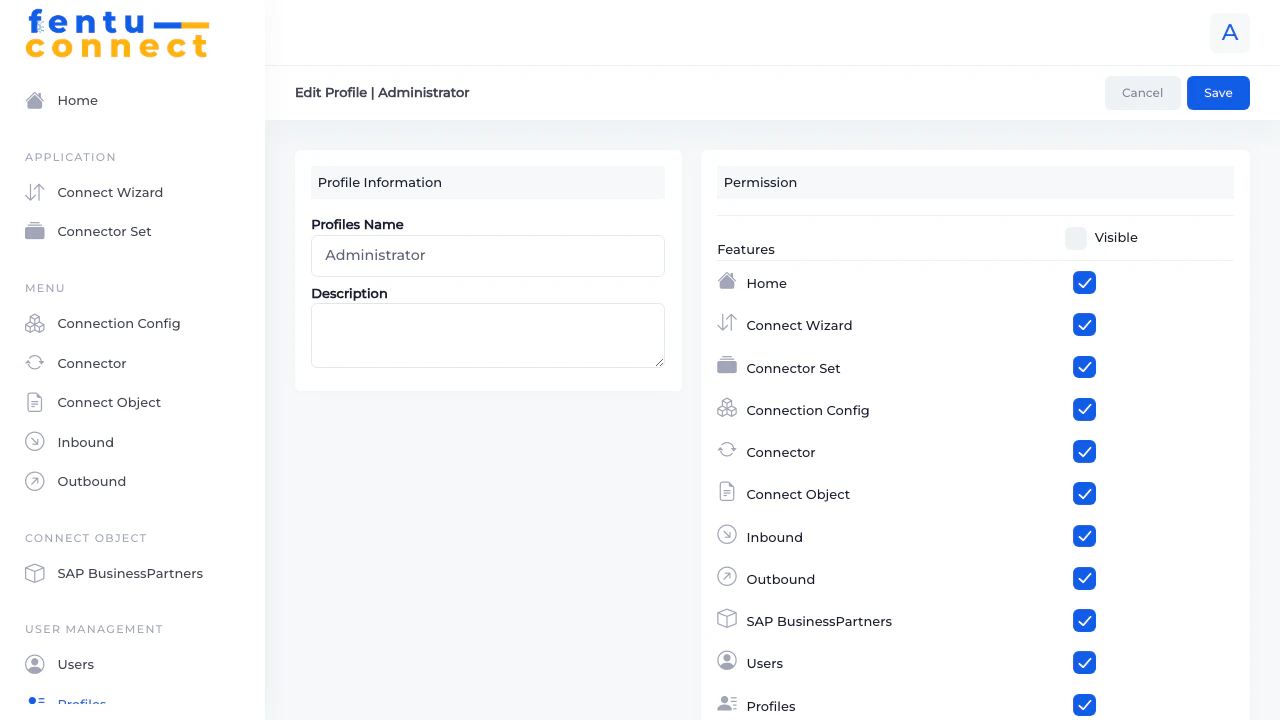Select the Connector sync icon

[x=34, y=363]
